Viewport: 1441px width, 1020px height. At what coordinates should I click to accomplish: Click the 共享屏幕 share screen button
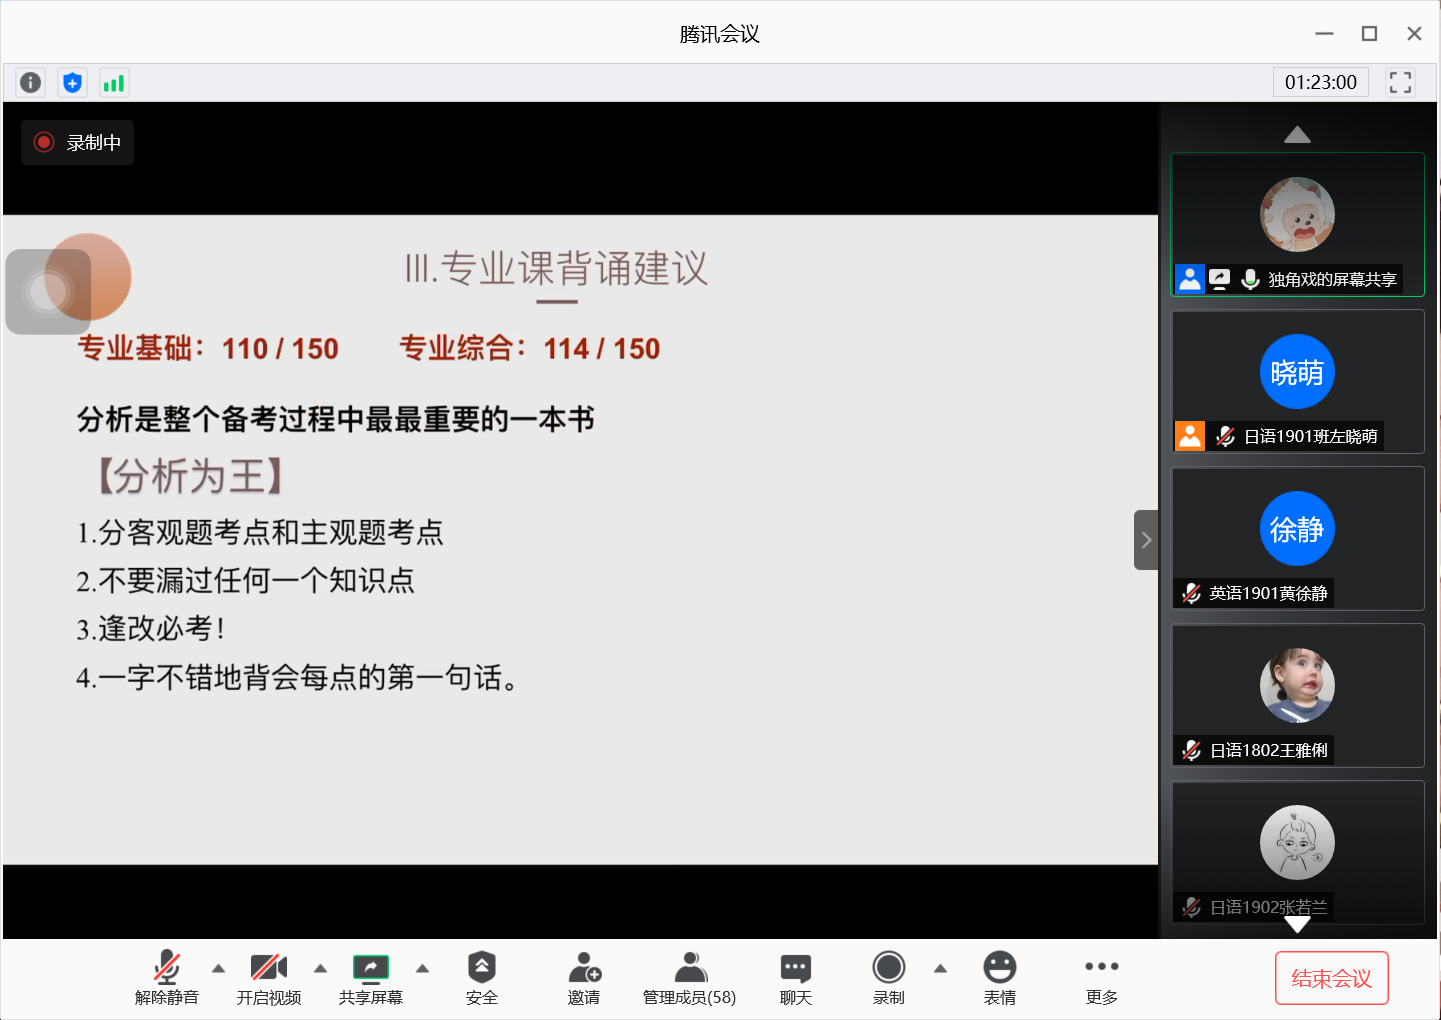(x=370, y=977)
